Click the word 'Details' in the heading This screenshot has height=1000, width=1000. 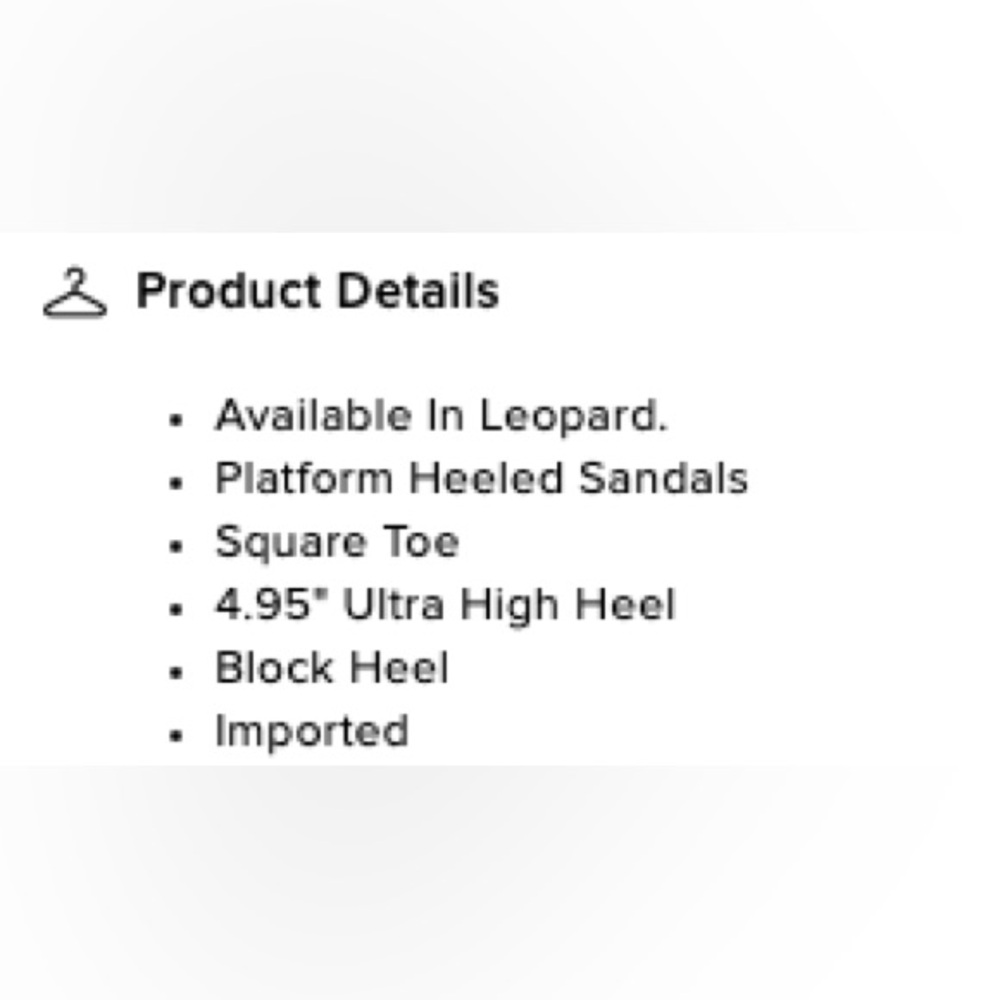418,291
